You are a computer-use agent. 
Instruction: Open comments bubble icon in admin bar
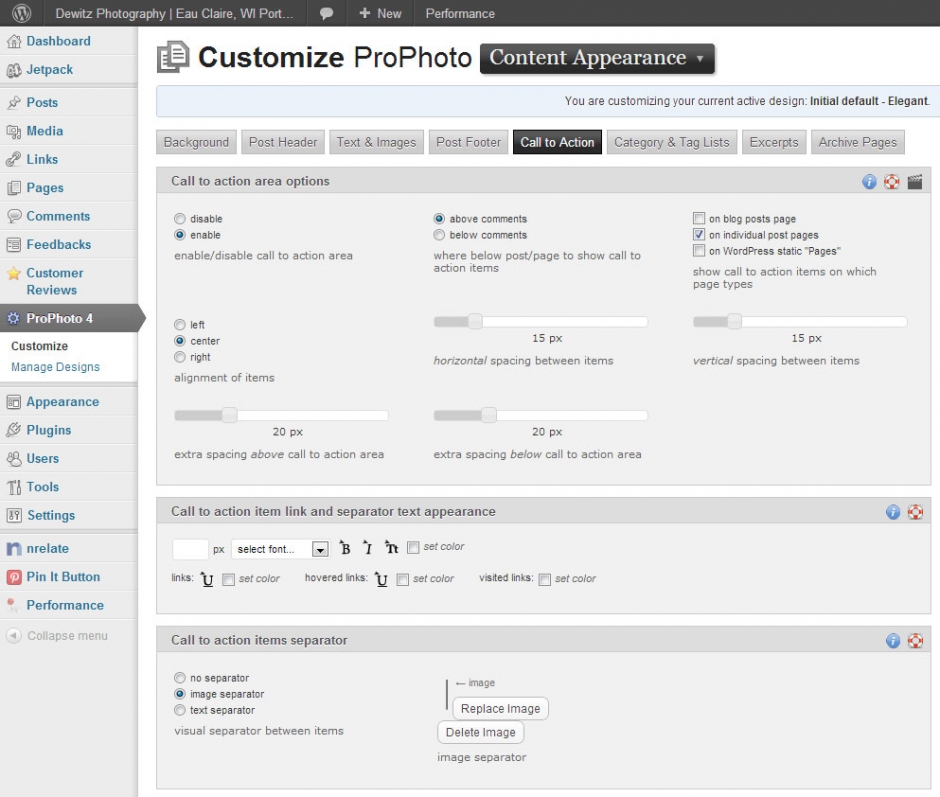pyautogui.click(x=326, y=13)
